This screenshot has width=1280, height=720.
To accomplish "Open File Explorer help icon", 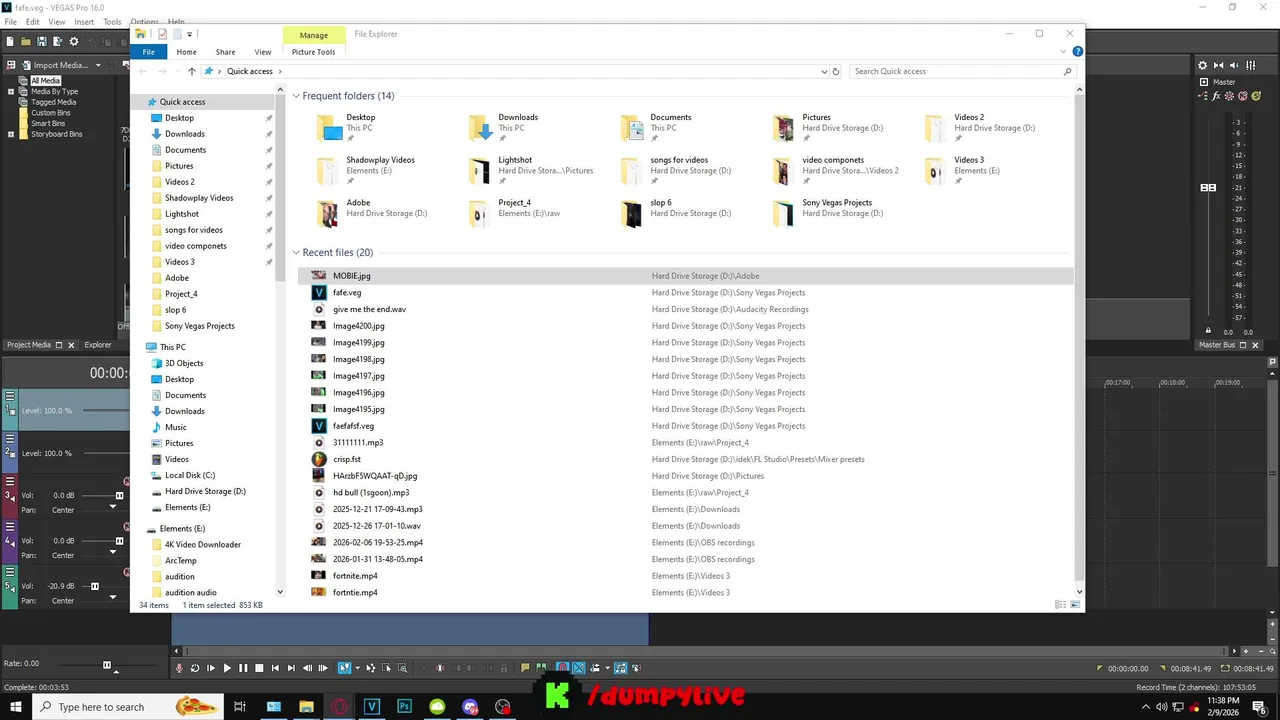I will 1077,52.
